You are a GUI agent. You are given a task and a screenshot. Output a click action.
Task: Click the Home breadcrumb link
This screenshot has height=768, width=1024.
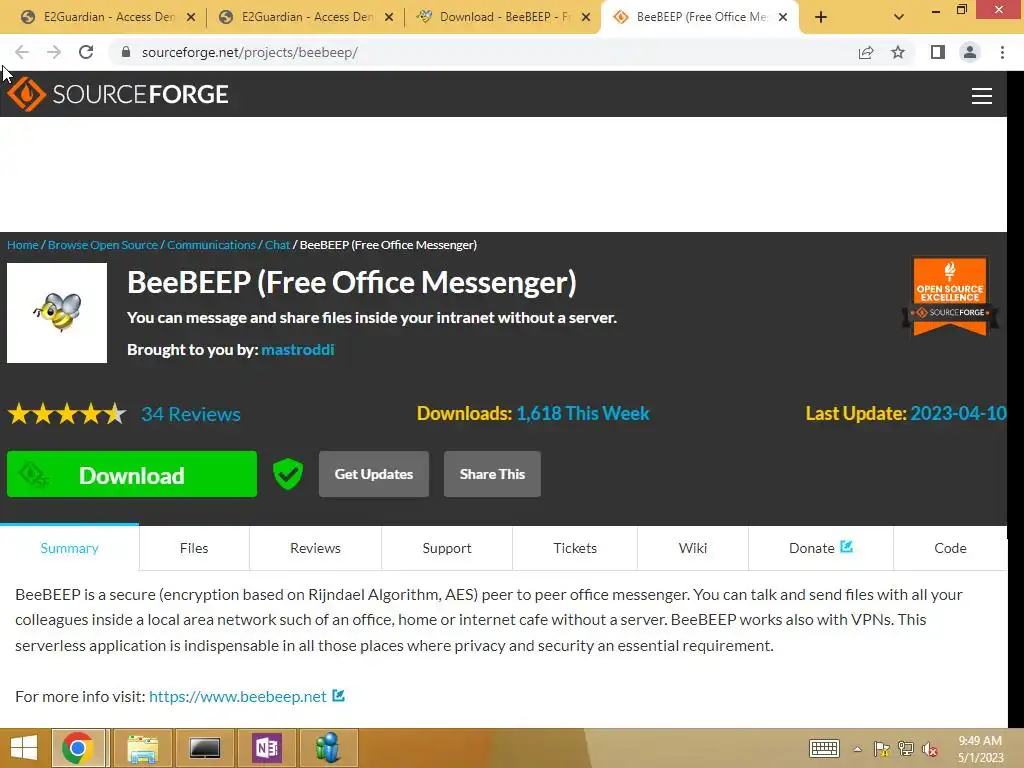point(23,245)
